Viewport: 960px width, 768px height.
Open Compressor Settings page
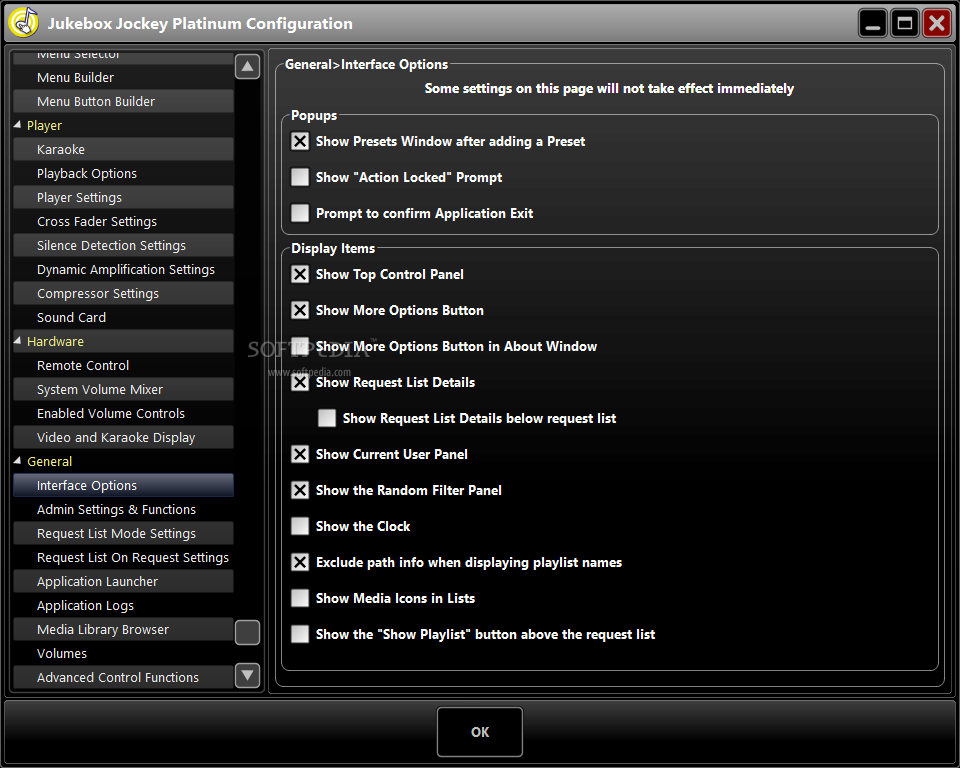123,293
